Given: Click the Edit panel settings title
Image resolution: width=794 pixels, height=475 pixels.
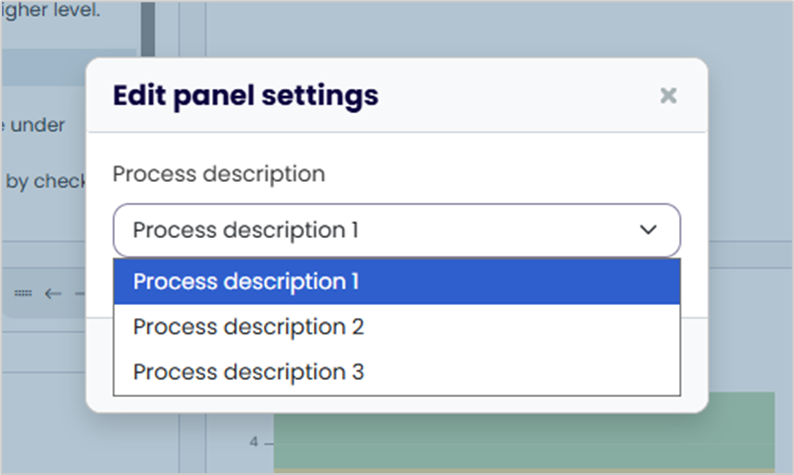Looking at the screenshot, I should [246, 96].
